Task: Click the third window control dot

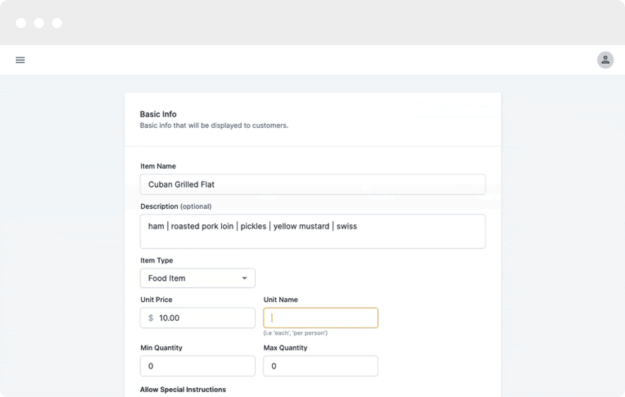Action: coord(57,23)
